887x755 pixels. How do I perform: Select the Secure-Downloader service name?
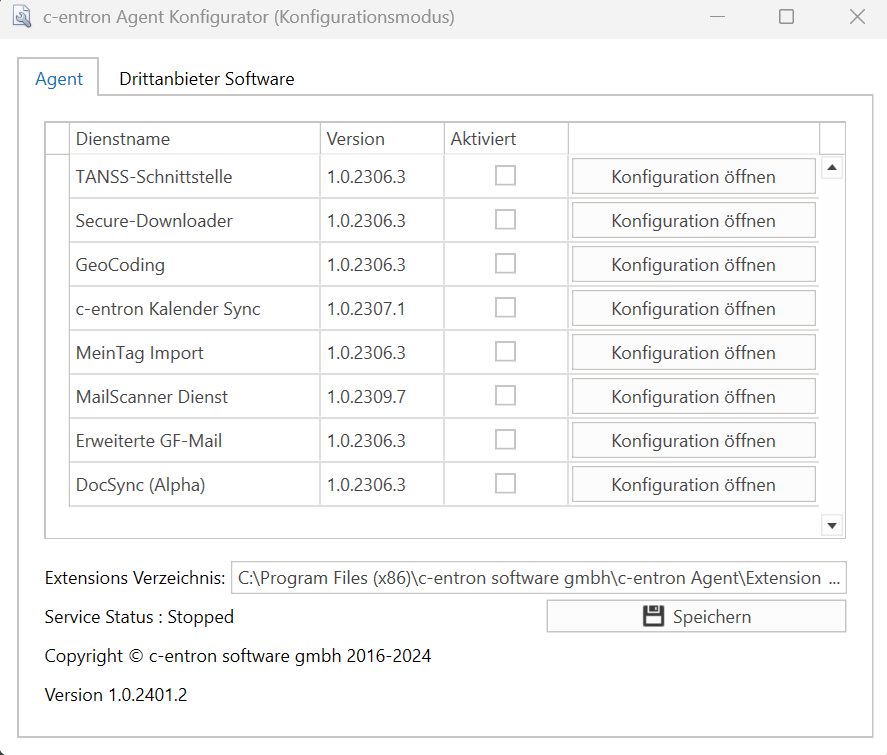154,221
